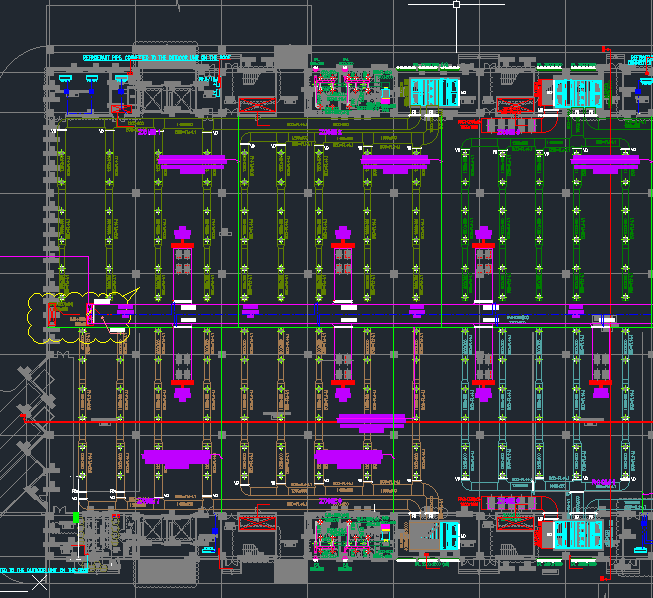Click the cyan refrigerant pipe note at top
Screen dimensions: 653x598
pyautogui.click(x=156, y=58)
